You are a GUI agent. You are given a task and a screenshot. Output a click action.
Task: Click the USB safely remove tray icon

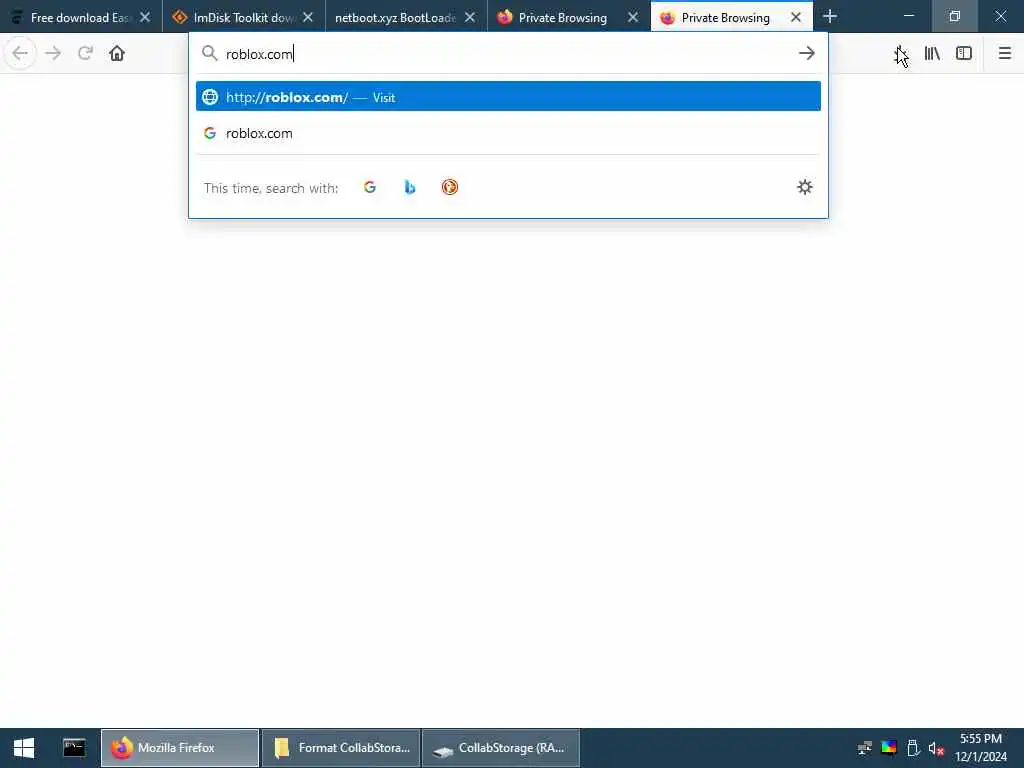(913, 748)
